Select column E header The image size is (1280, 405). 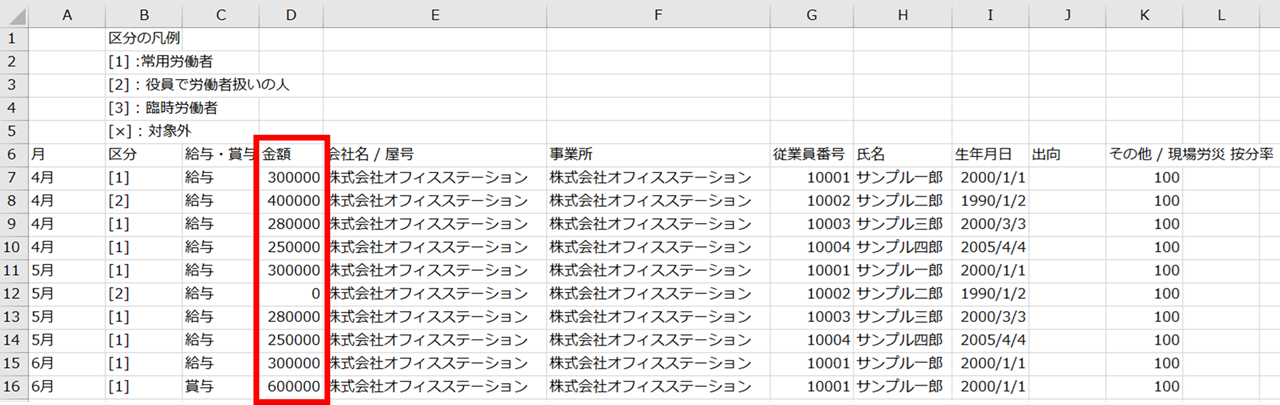436,14
